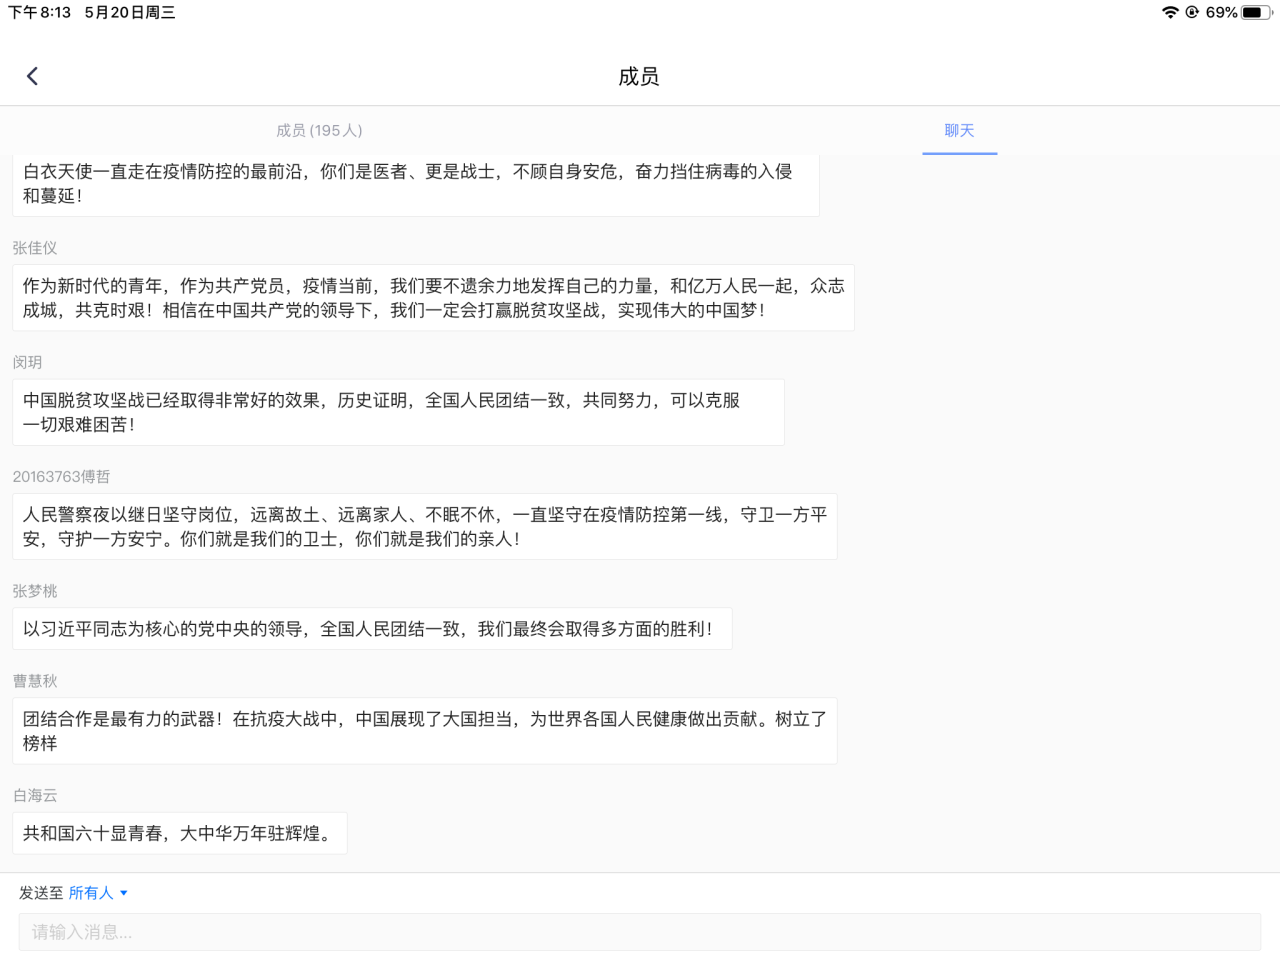Tap the 成员 page title
The width and height of the screenshot is (1280, 960).
click(x=639, y=76)
